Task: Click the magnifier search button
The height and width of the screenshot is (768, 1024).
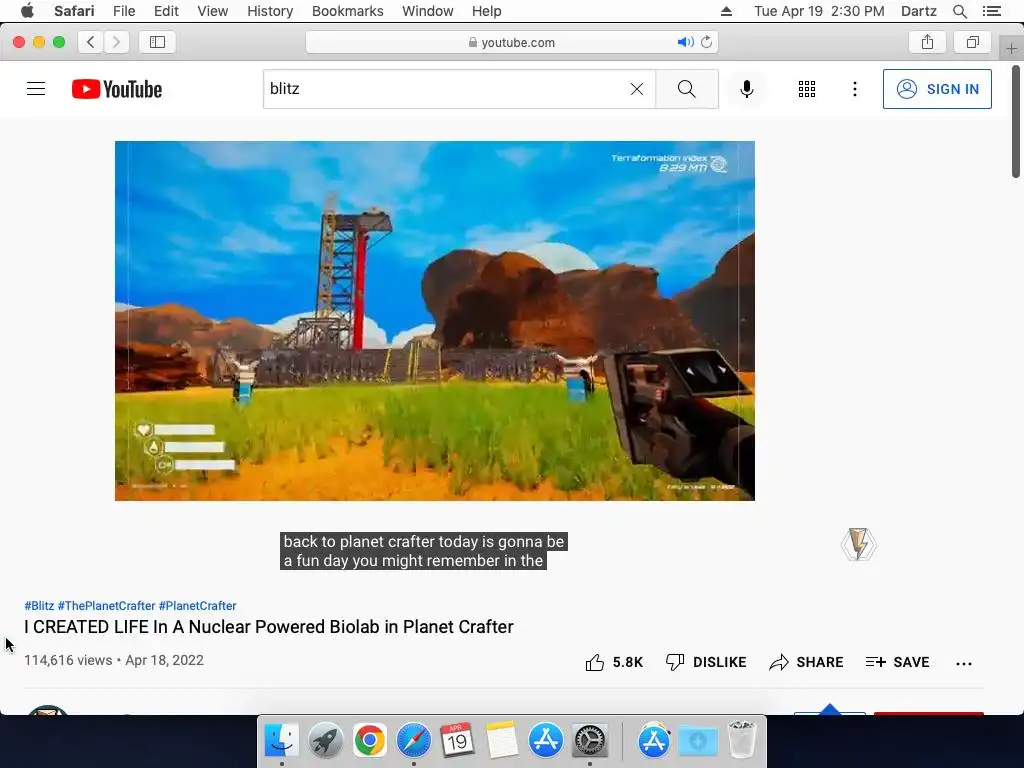Action: click(x=686, y=89)
